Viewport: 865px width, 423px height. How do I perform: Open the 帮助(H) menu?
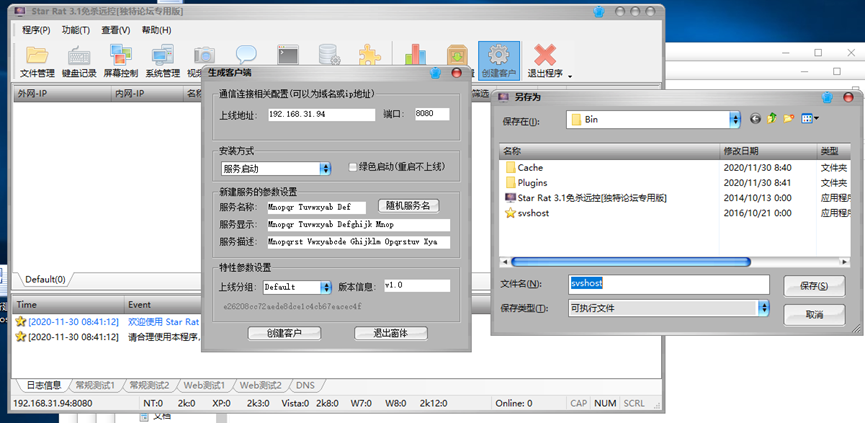click(156, 30)
